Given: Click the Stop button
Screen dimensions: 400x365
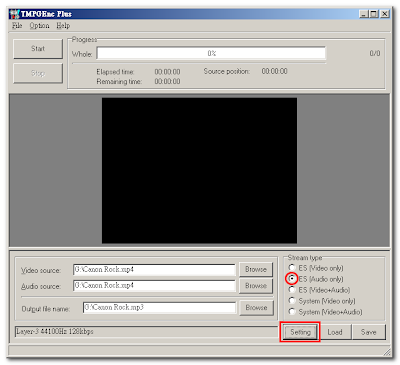Looking at the screenshot, I should 38,73.
